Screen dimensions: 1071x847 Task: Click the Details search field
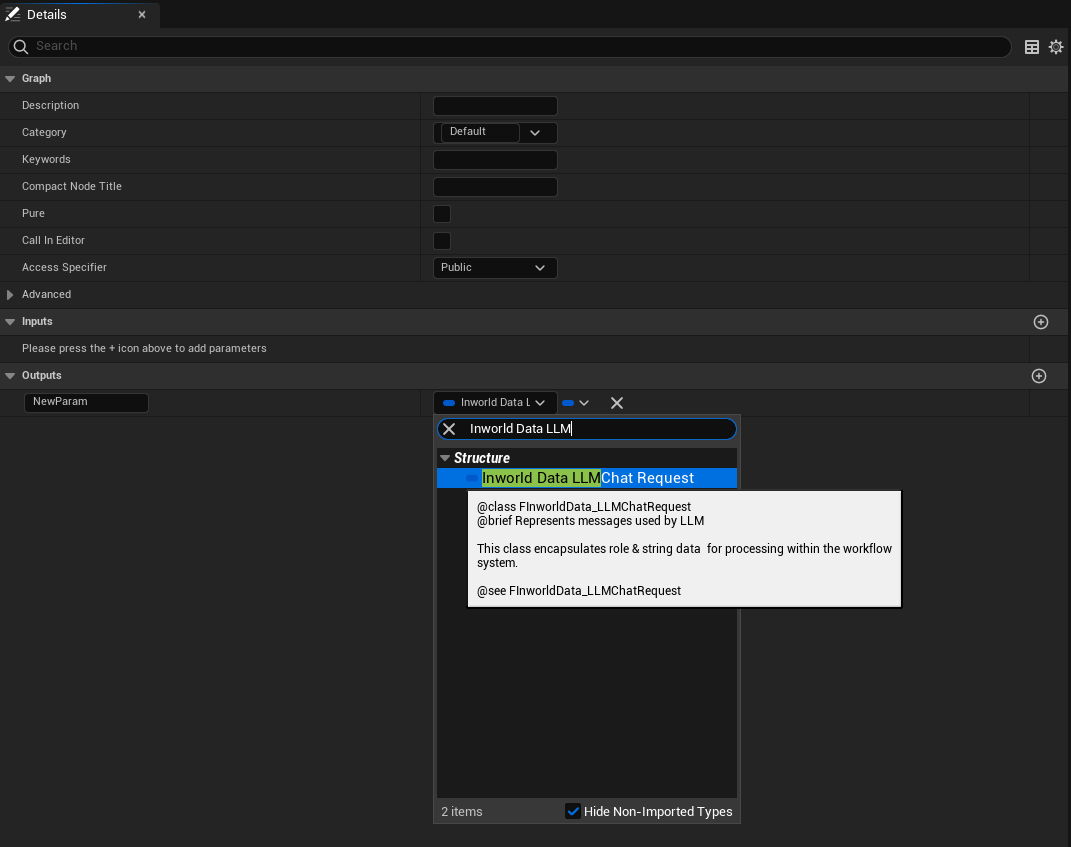tap(510, 46)
